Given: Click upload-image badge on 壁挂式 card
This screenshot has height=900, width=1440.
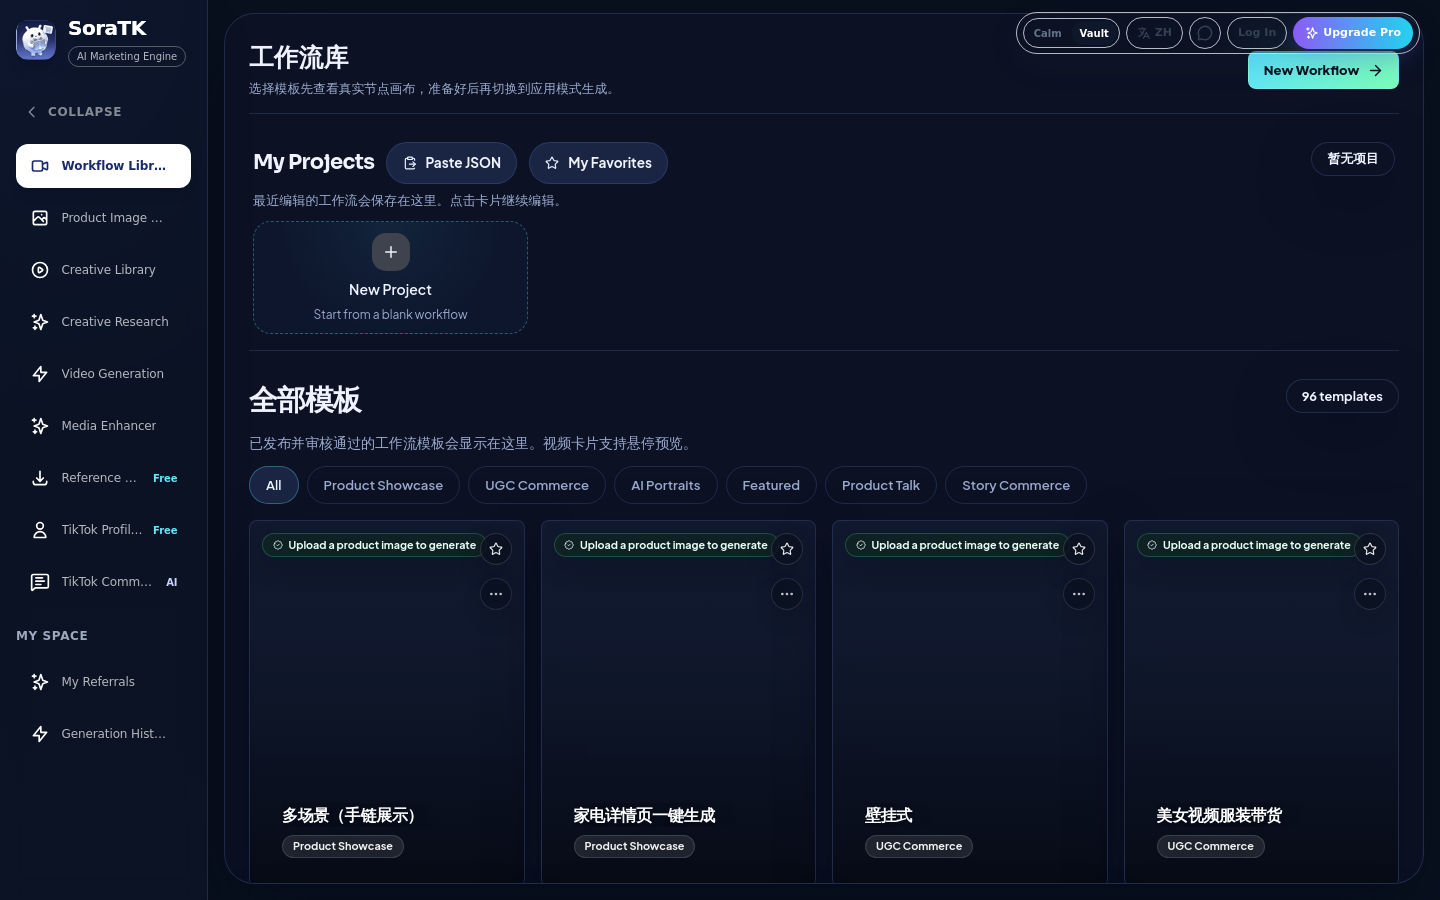Looking at the screenshot, I should [956, 545].
